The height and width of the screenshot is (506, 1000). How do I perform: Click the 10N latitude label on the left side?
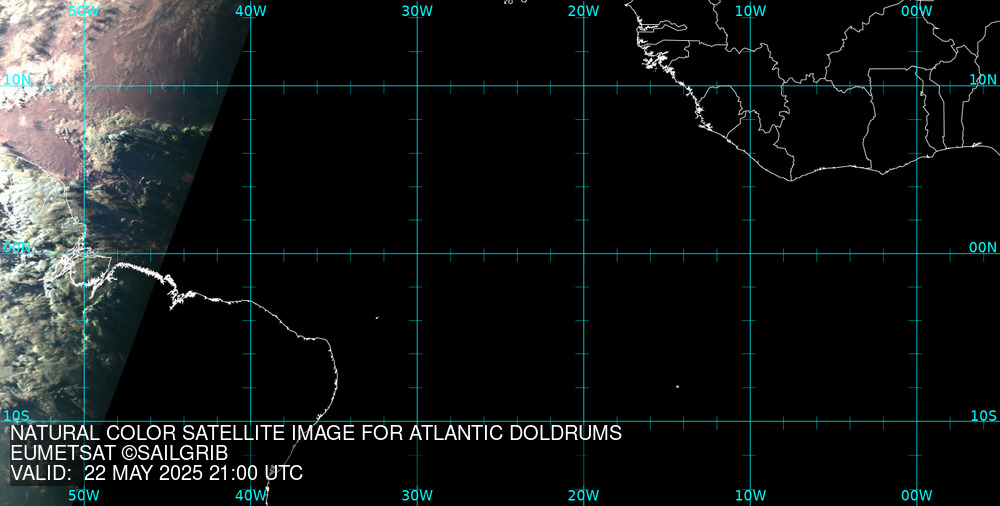point(17,80)
